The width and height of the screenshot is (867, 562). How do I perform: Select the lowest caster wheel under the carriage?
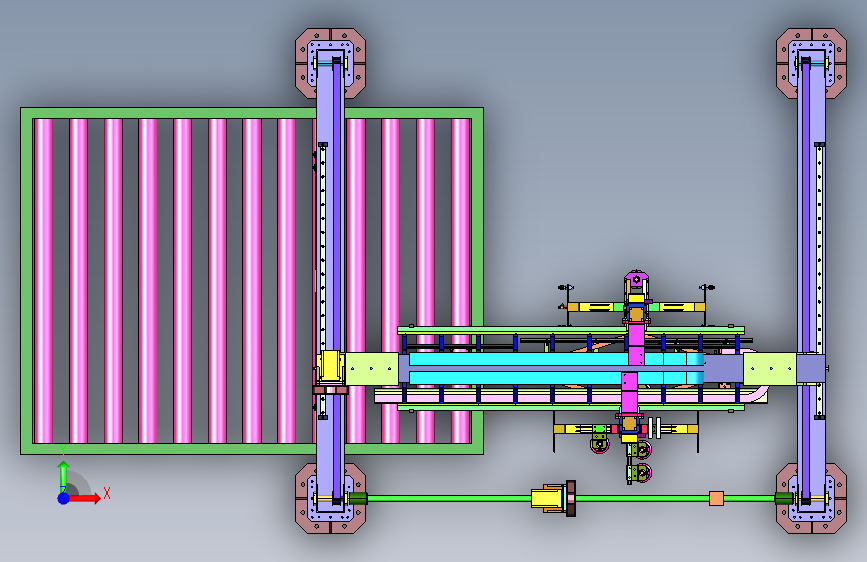tap(640, 473)
